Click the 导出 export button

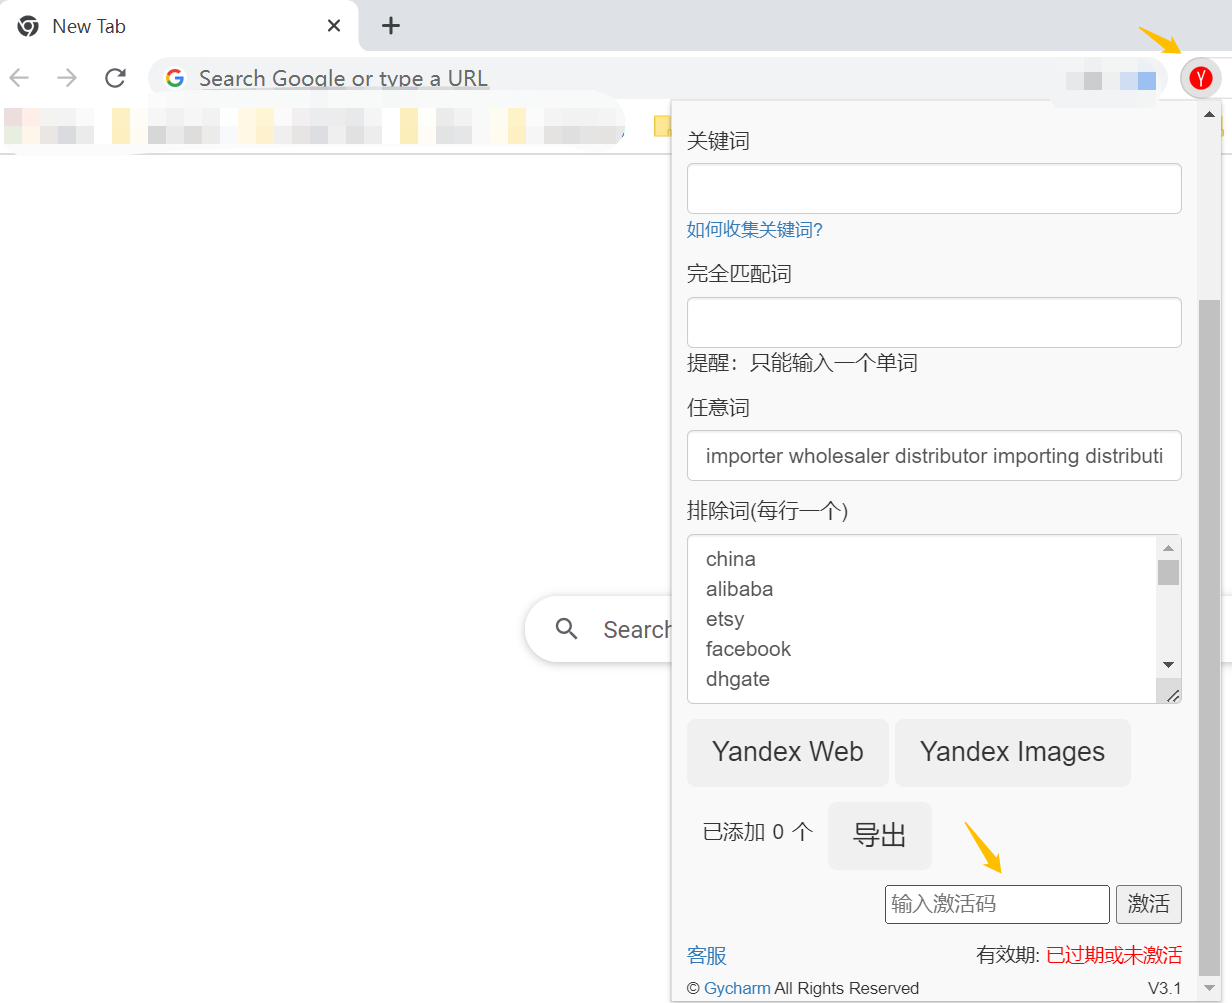click(x=880, y=836)
